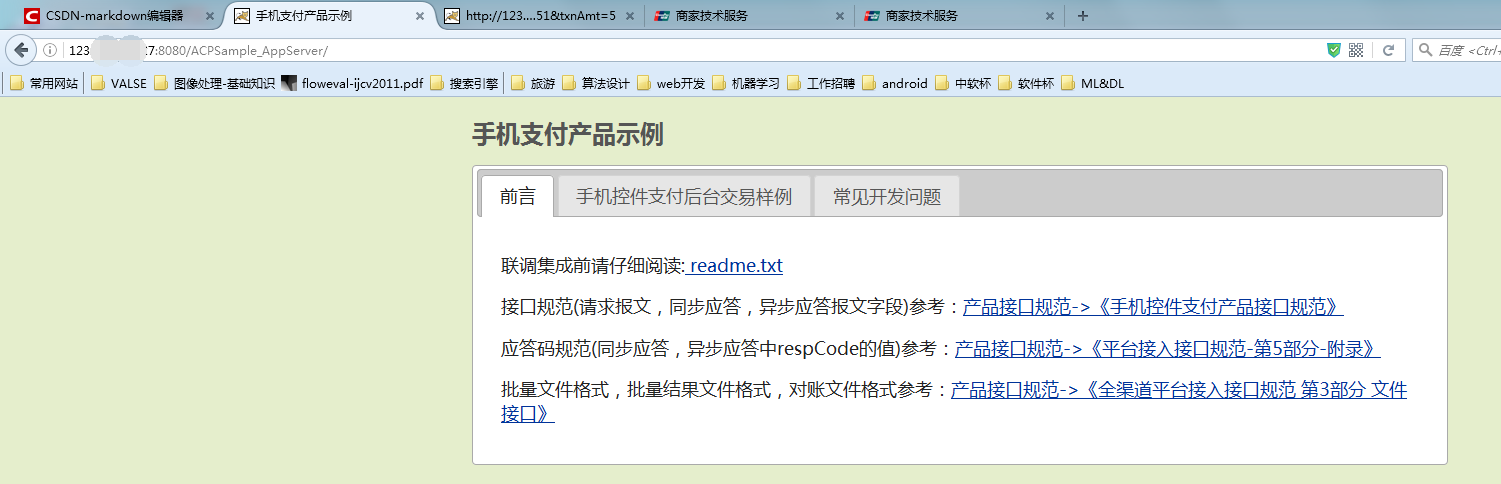Viewport: 1501px width, 484px height.
Task: Open the QR code icon in address bar
Action: pyautogui.click(x=1356, y=50)
